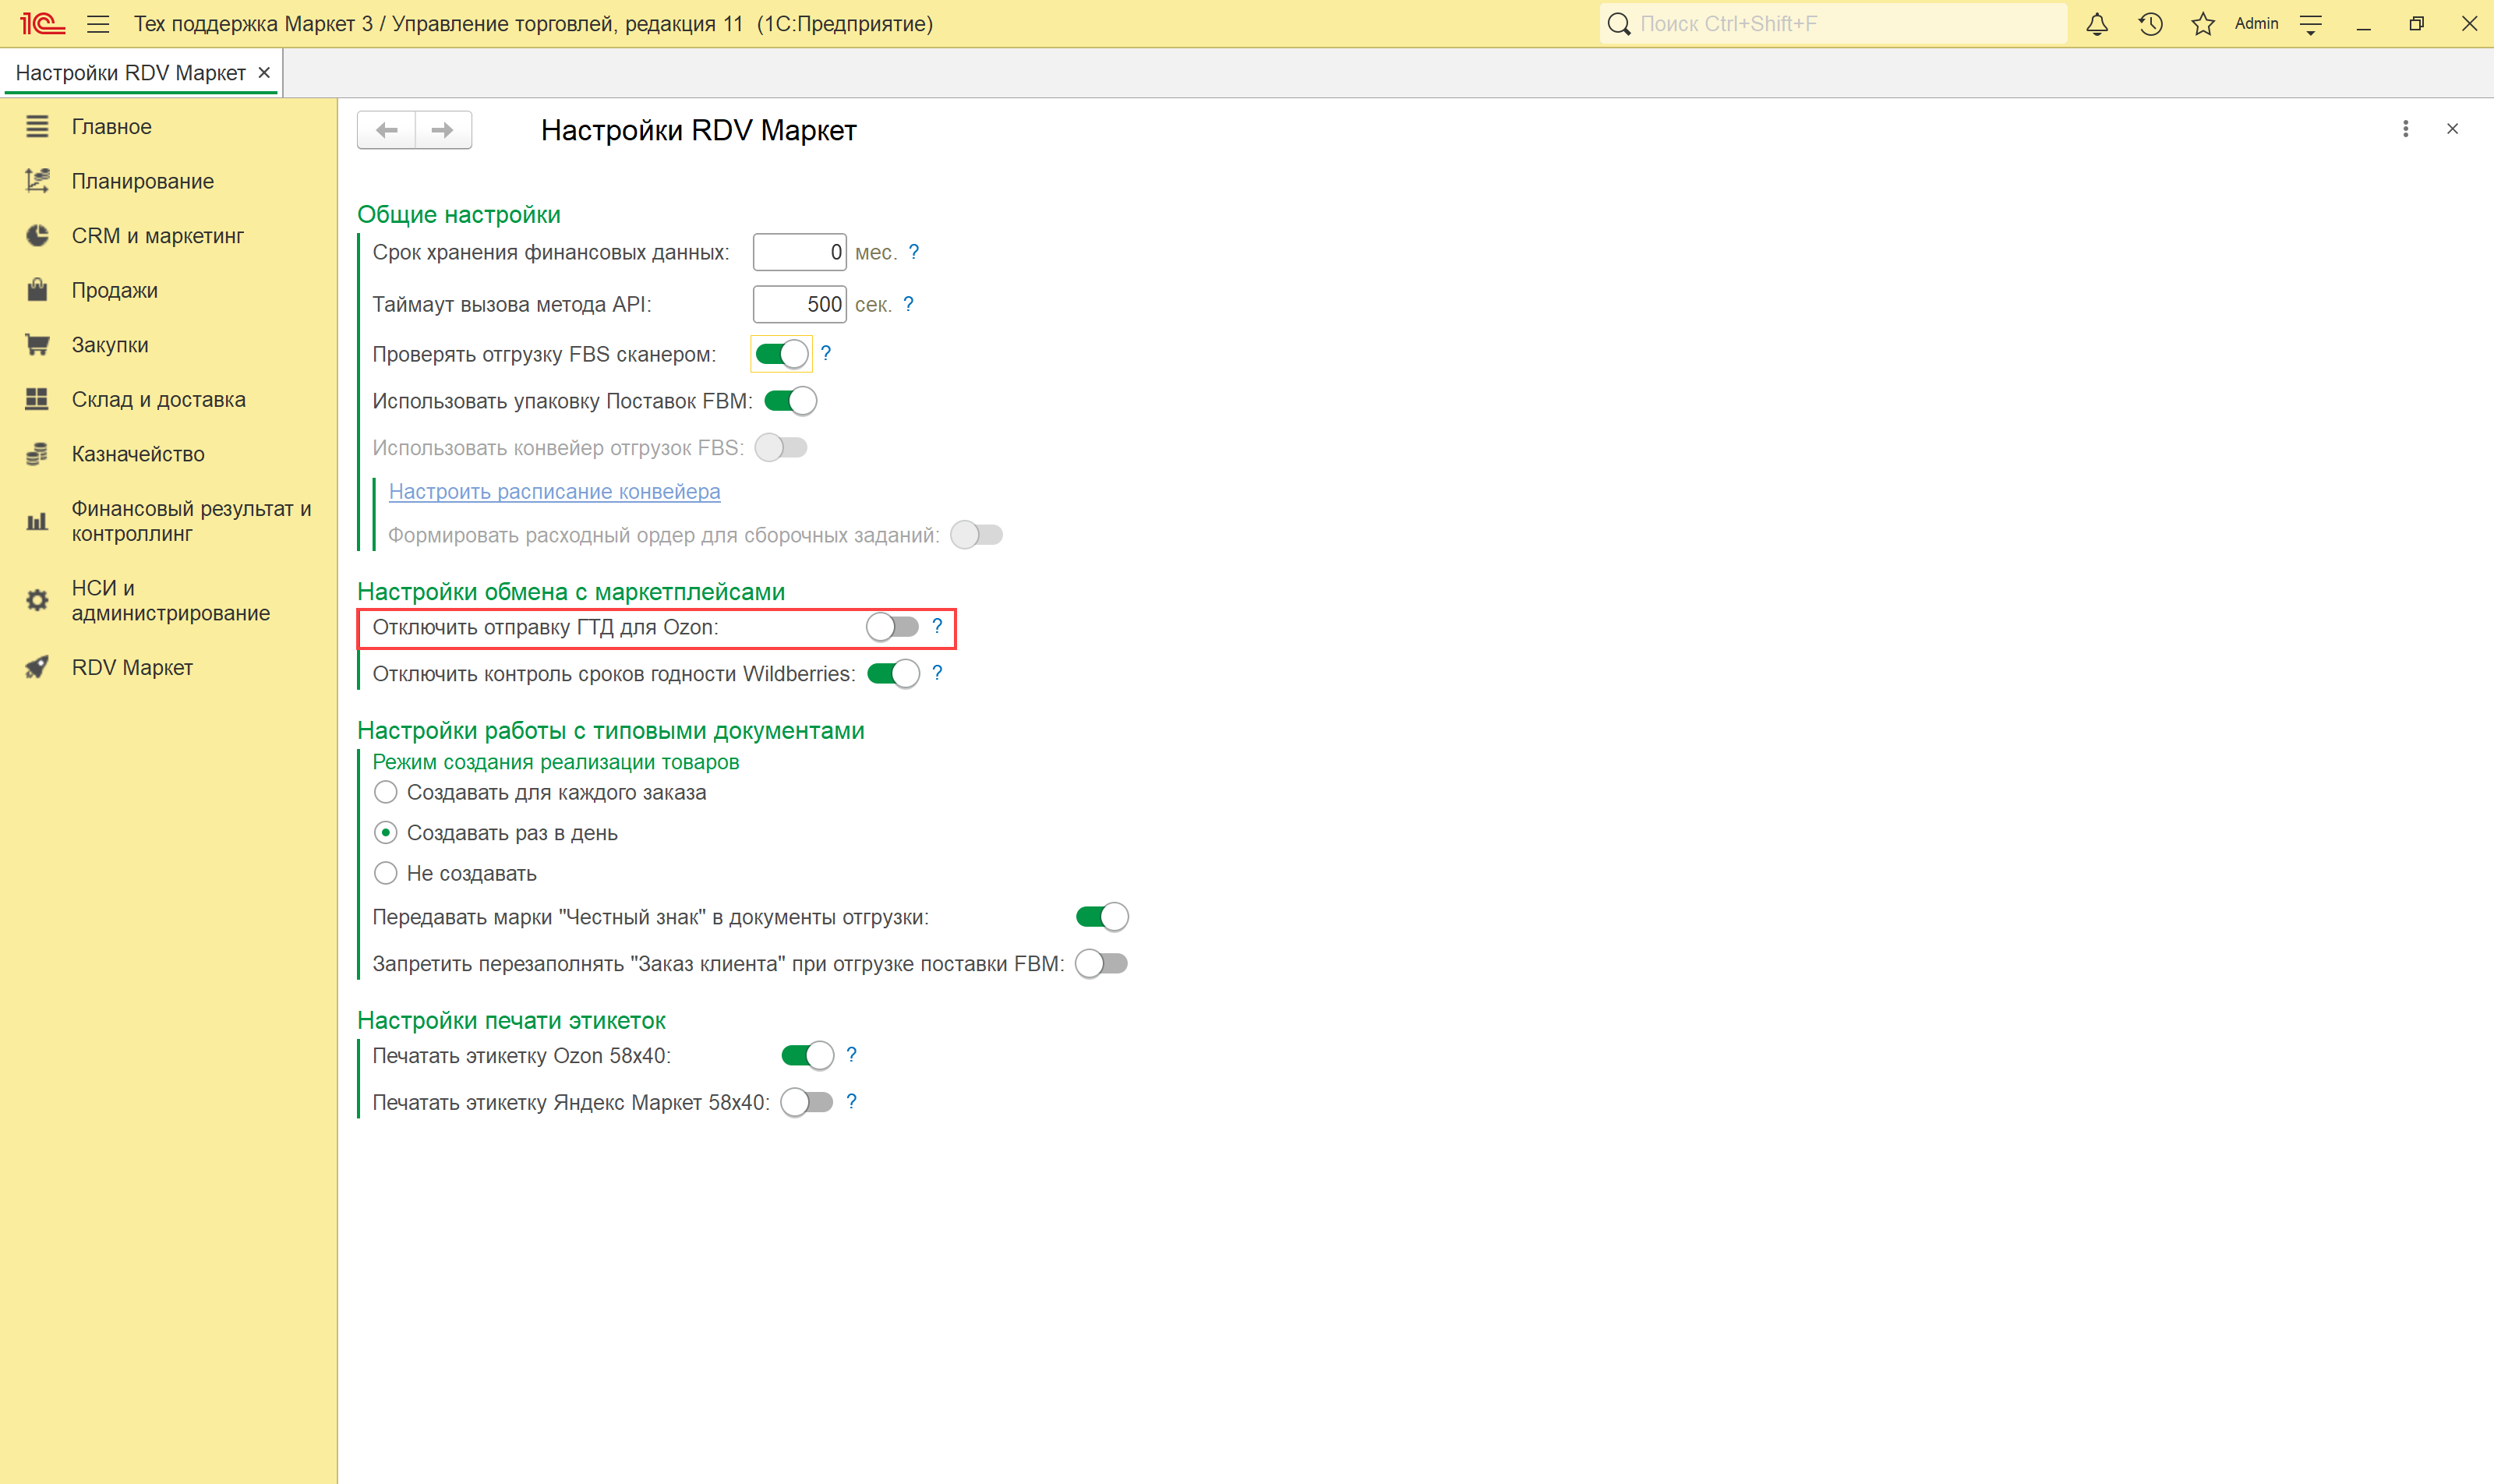Click the Срок хранения финансовых данных field
The image size is (2494, 1484).
[798, 252]
